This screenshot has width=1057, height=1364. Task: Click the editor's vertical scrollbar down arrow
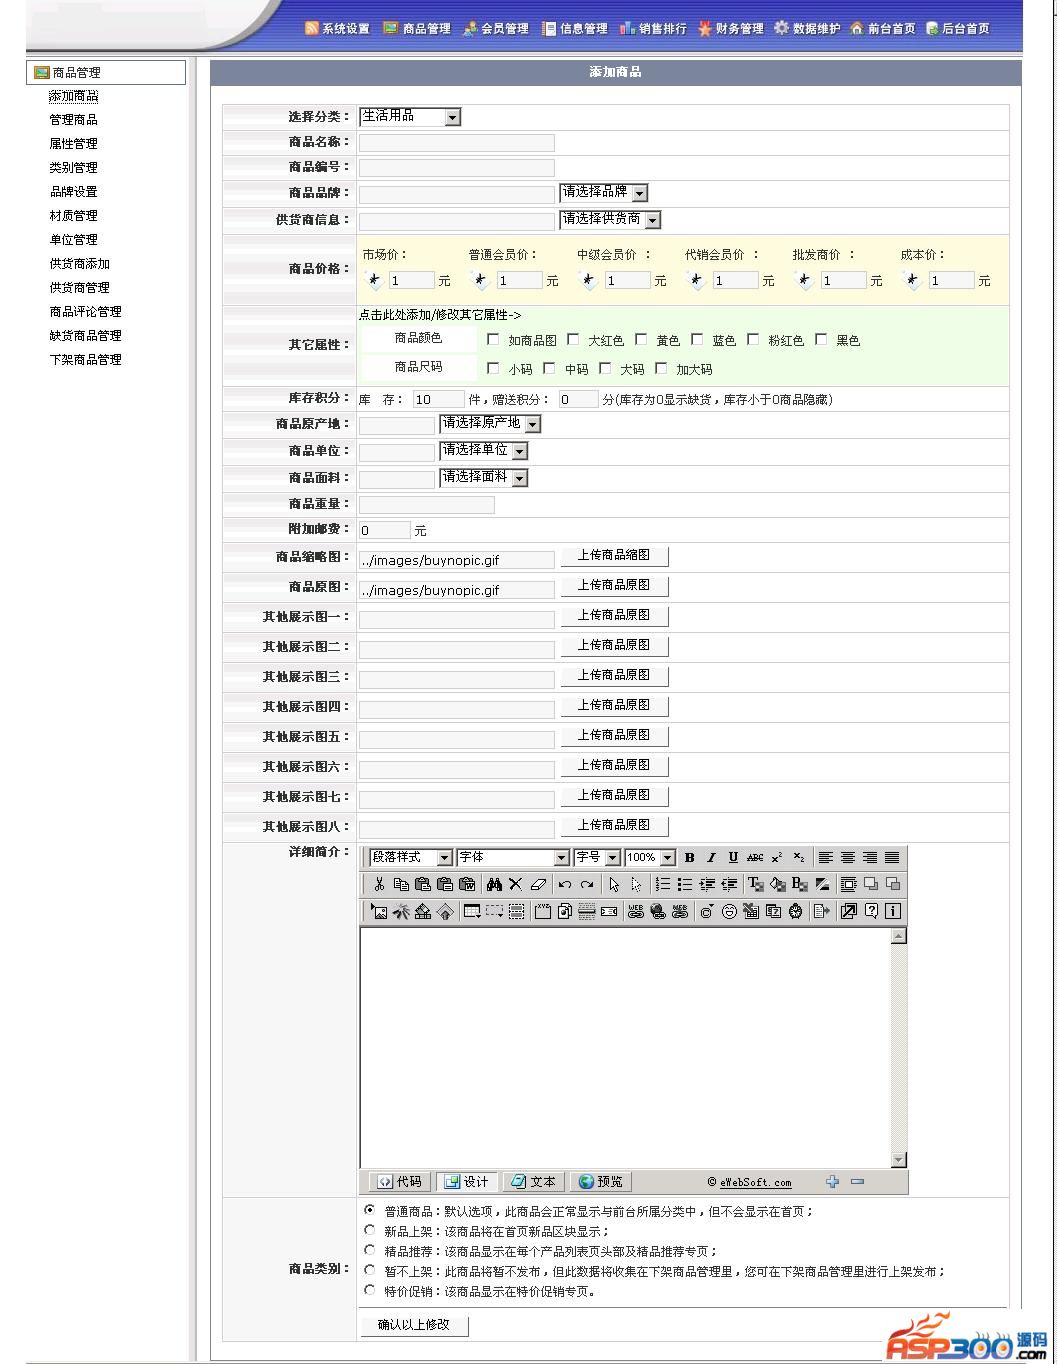(898, 1159)
